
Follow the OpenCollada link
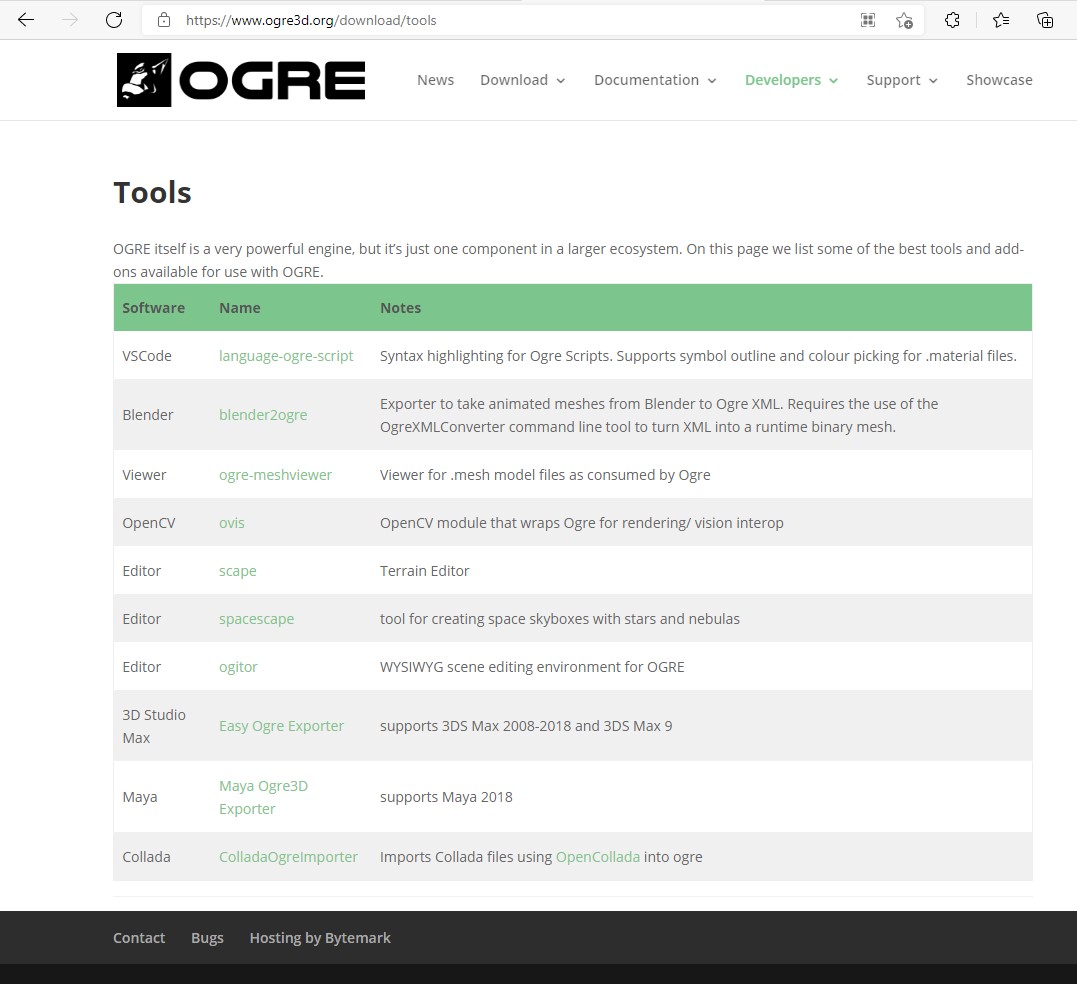[x=598, y=857]
